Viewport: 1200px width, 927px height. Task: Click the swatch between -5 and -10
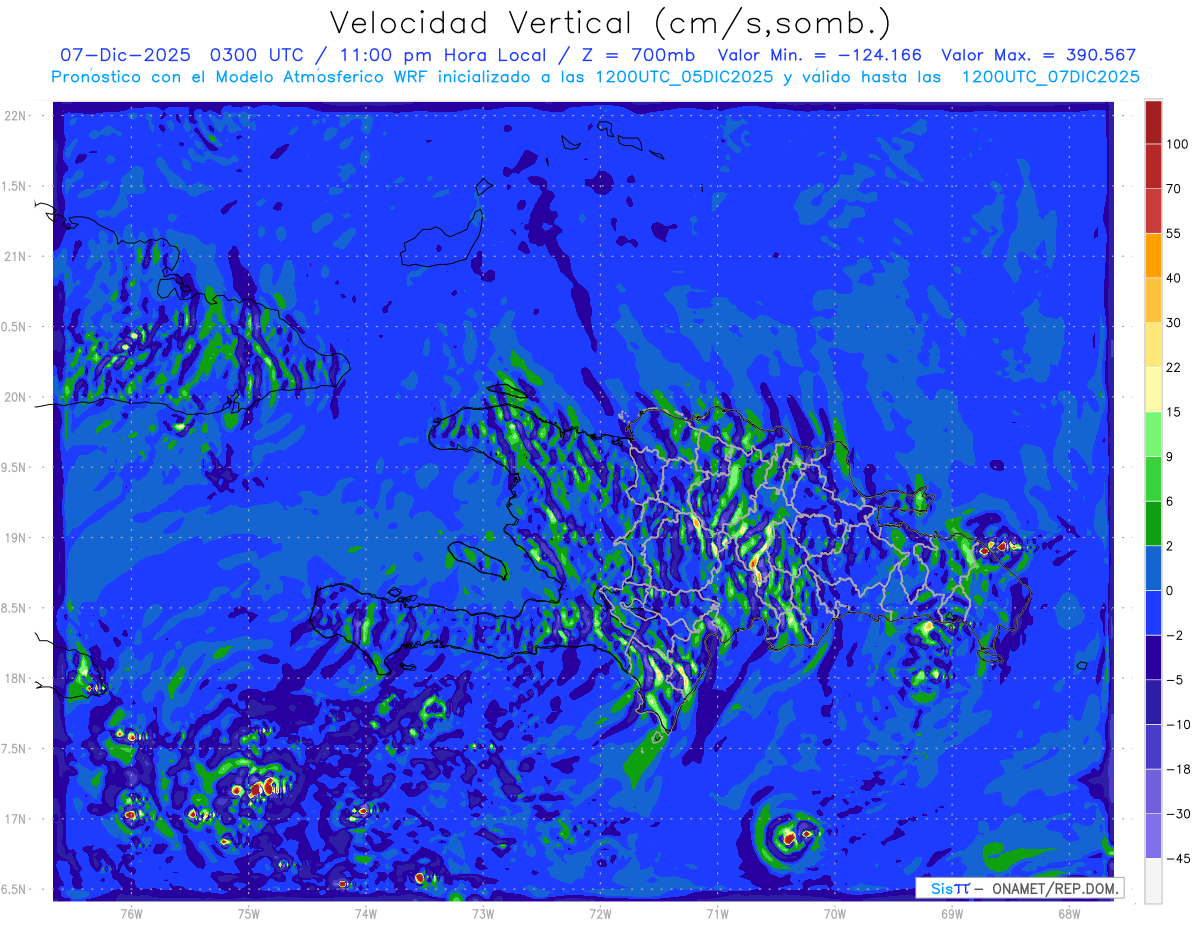click(1153, 702)
